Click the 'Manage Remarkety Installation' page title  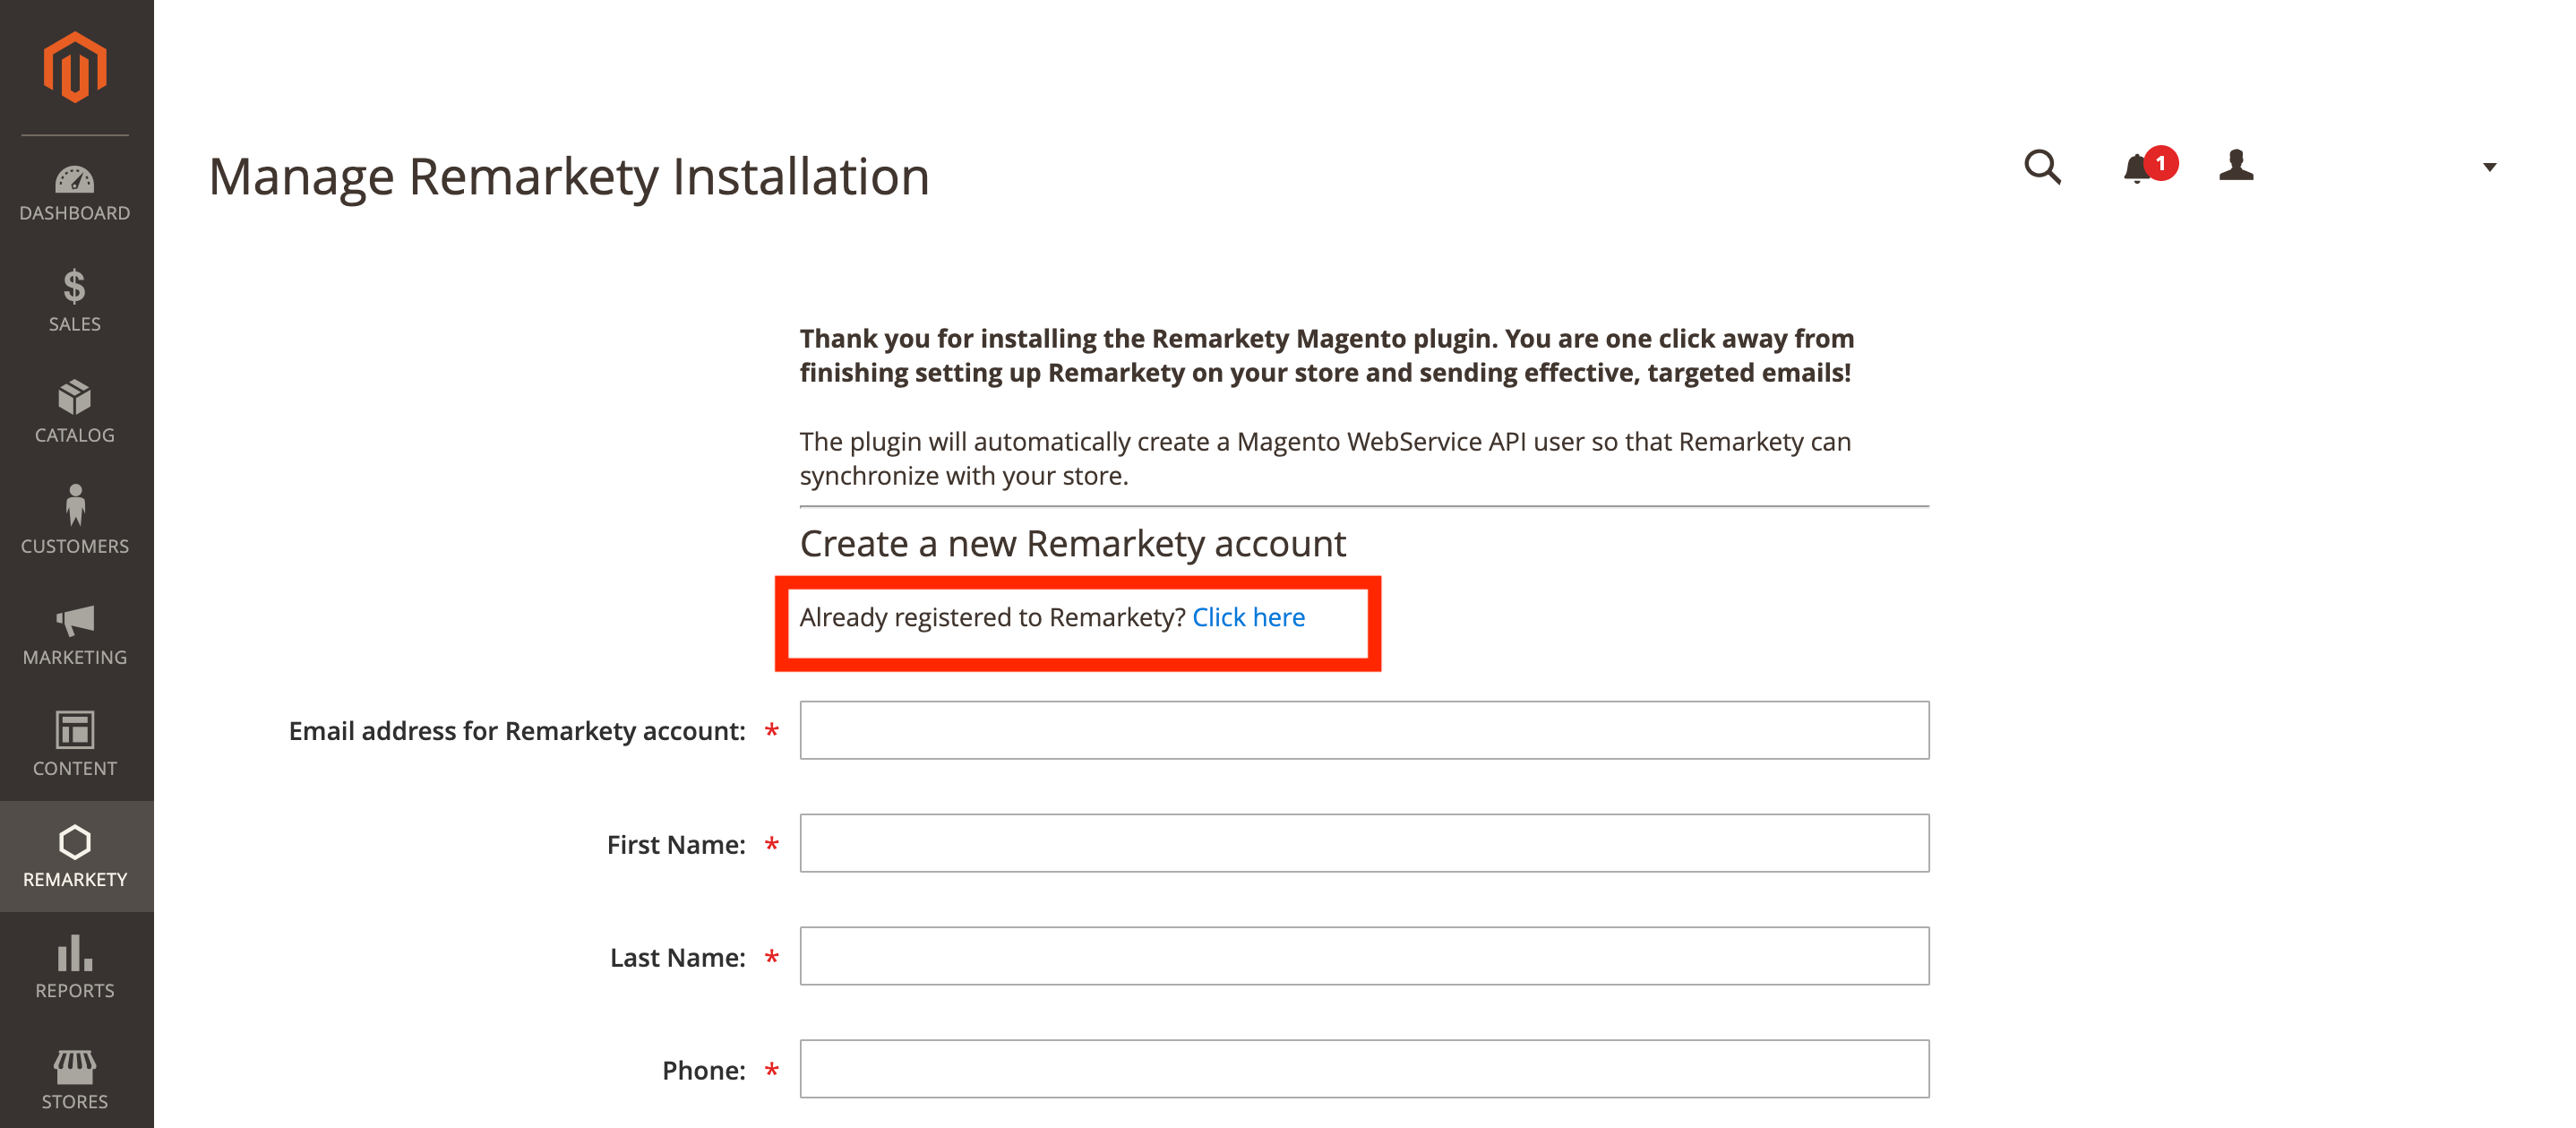(x=569, y=177)
